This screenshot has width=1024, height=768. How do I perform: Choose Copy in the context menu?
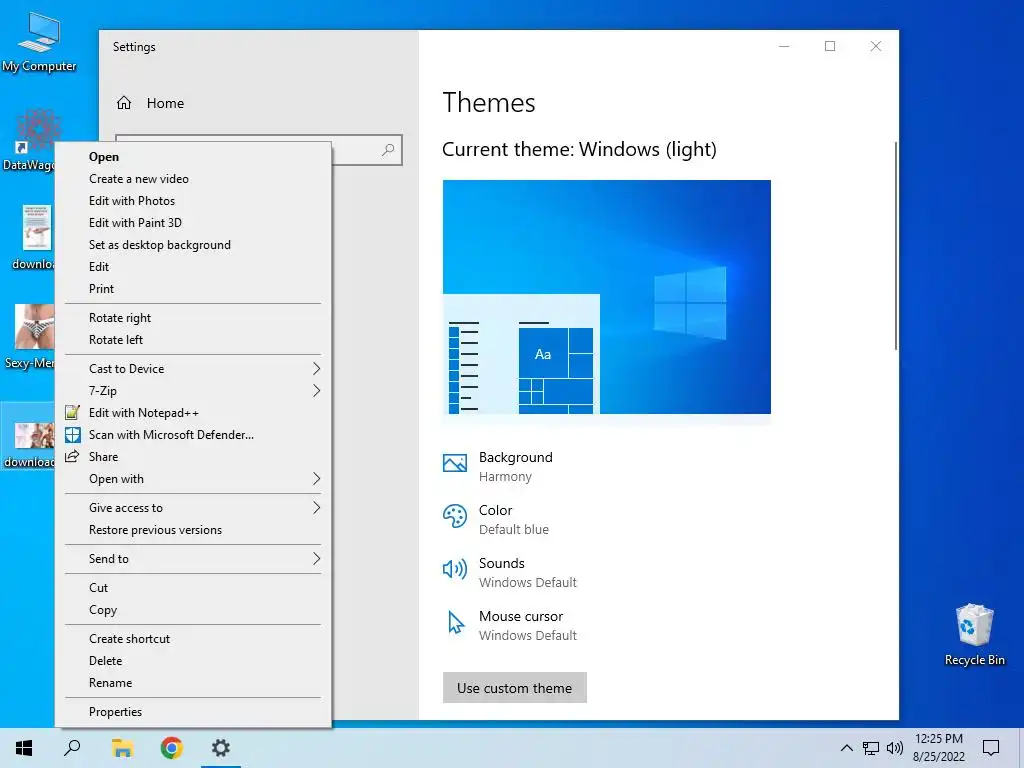click(x=193, y=610)
